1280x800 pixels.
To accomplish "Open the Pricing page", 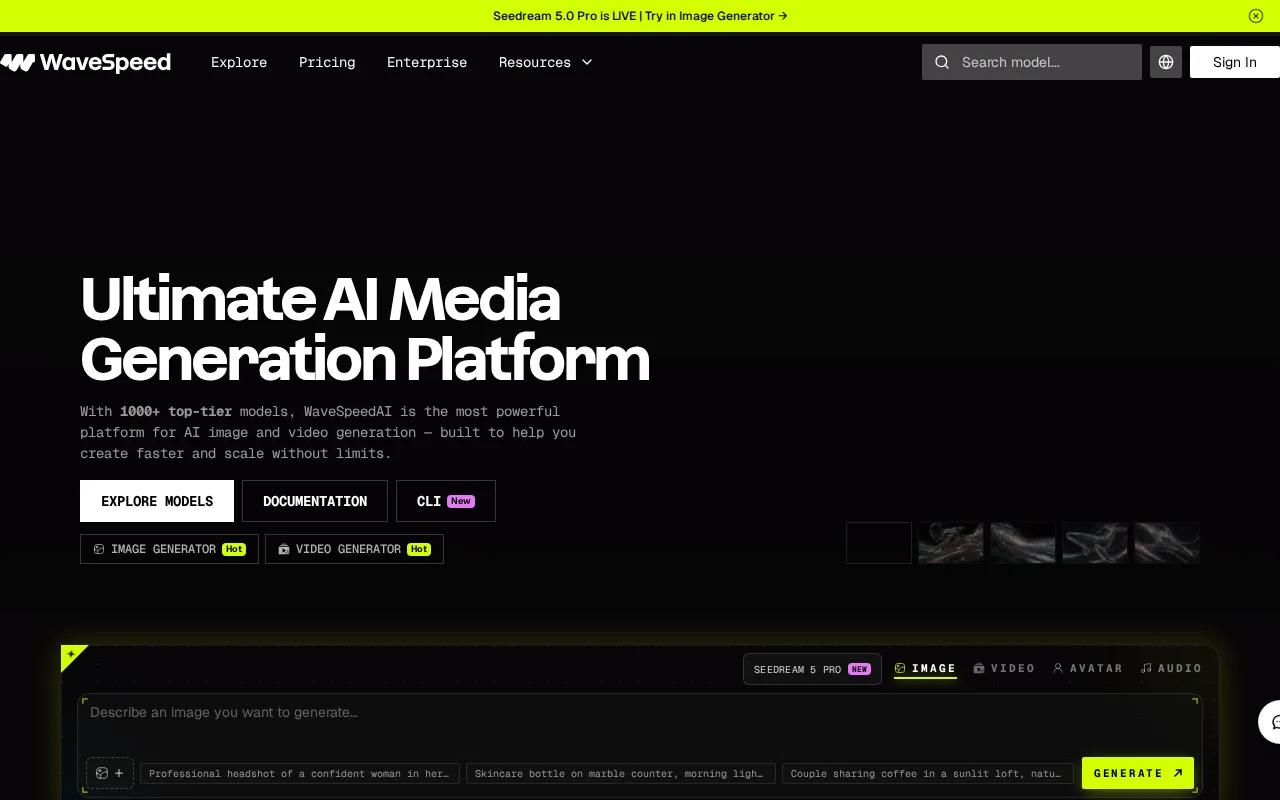I will pos(327,62).
